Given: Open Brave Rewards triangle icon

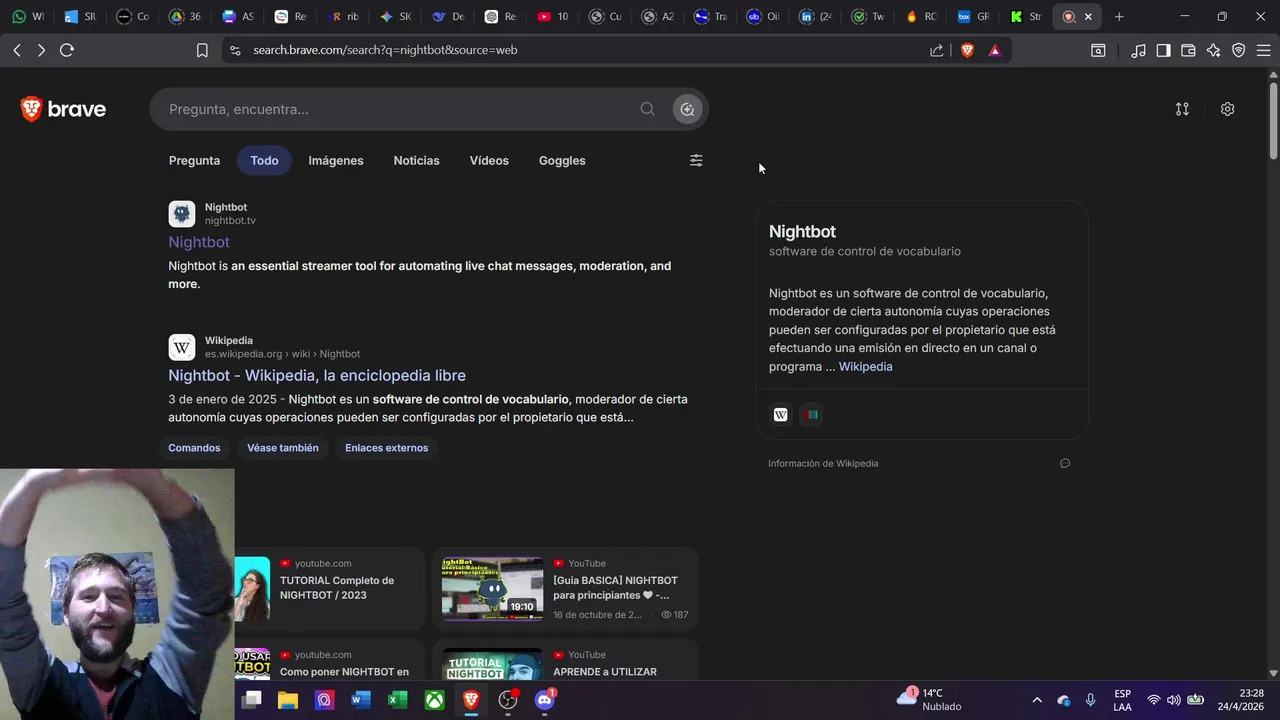Looking at the screenshot, I should 995,50.
